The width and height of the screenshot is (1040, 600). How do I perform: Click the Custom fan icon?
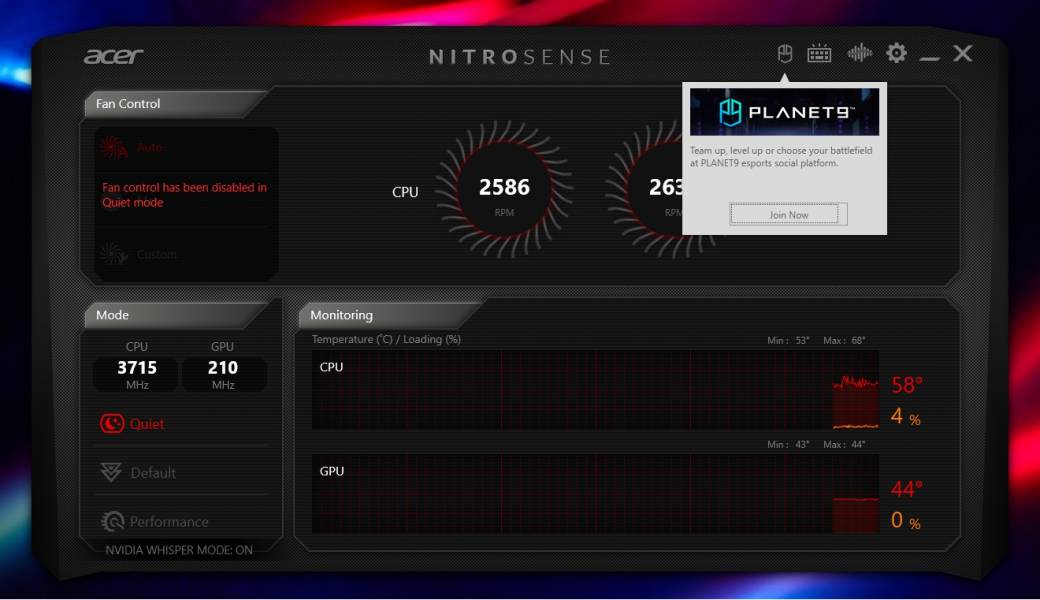pos(113,254)
